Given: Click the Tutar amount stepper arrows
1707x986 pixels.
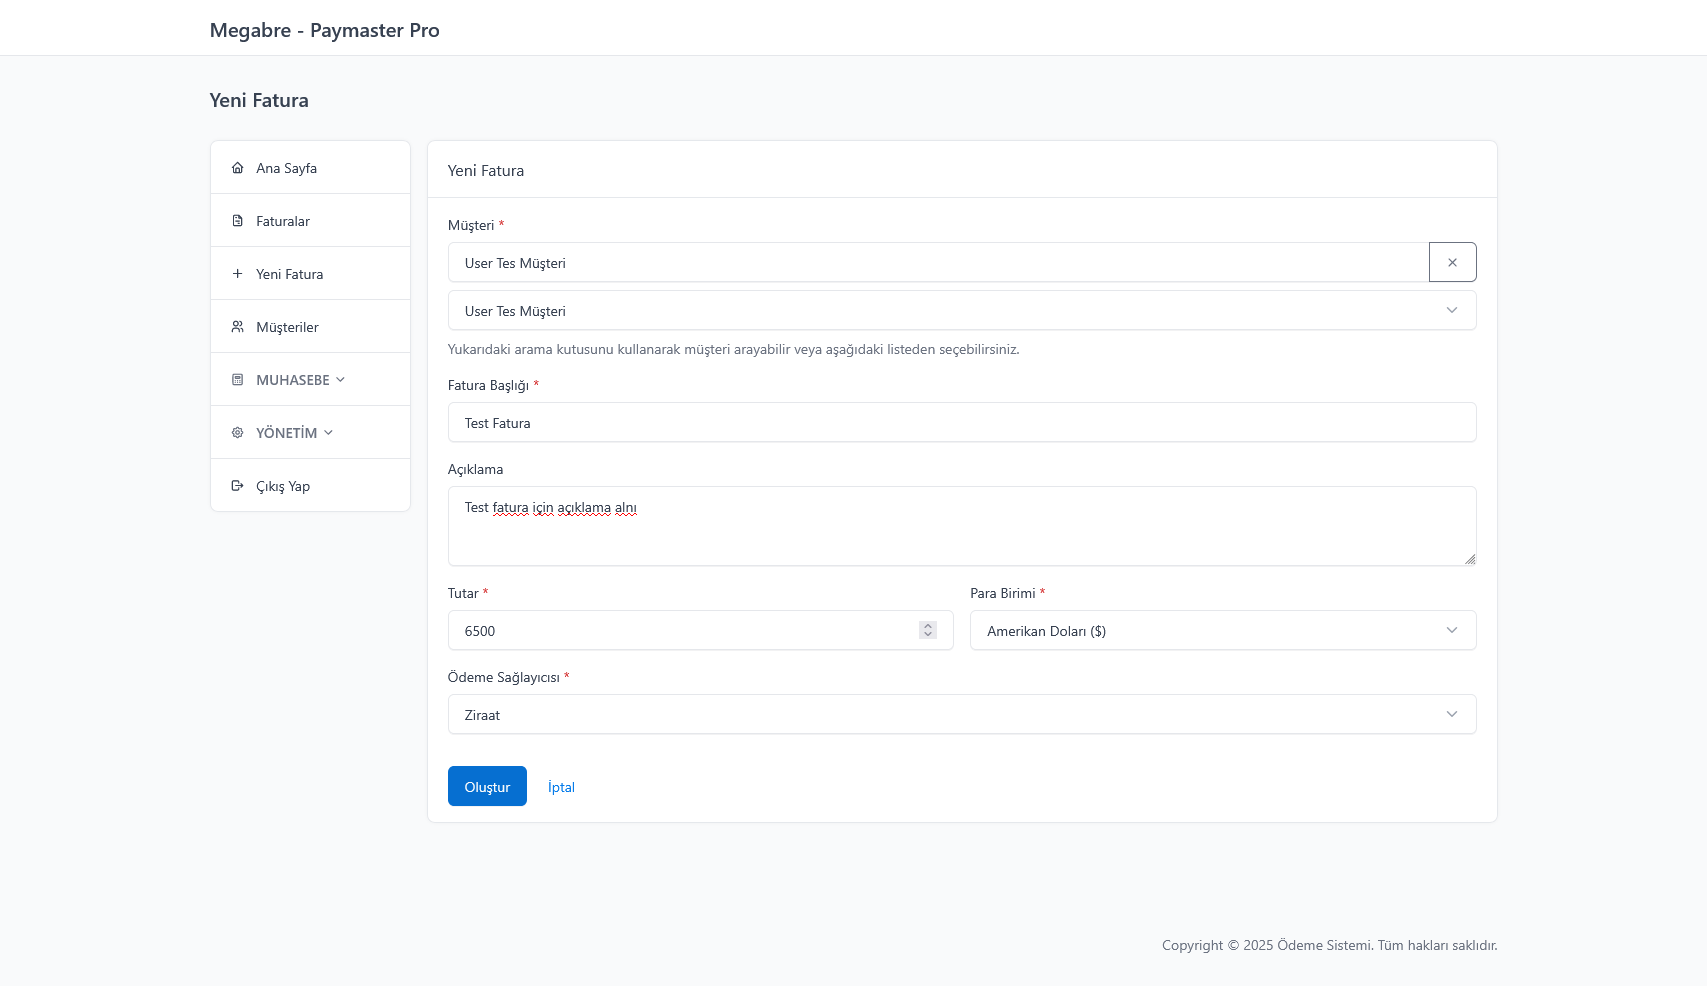Looking at the screenshot, I should pyautogui.click(x=928, y=630).
